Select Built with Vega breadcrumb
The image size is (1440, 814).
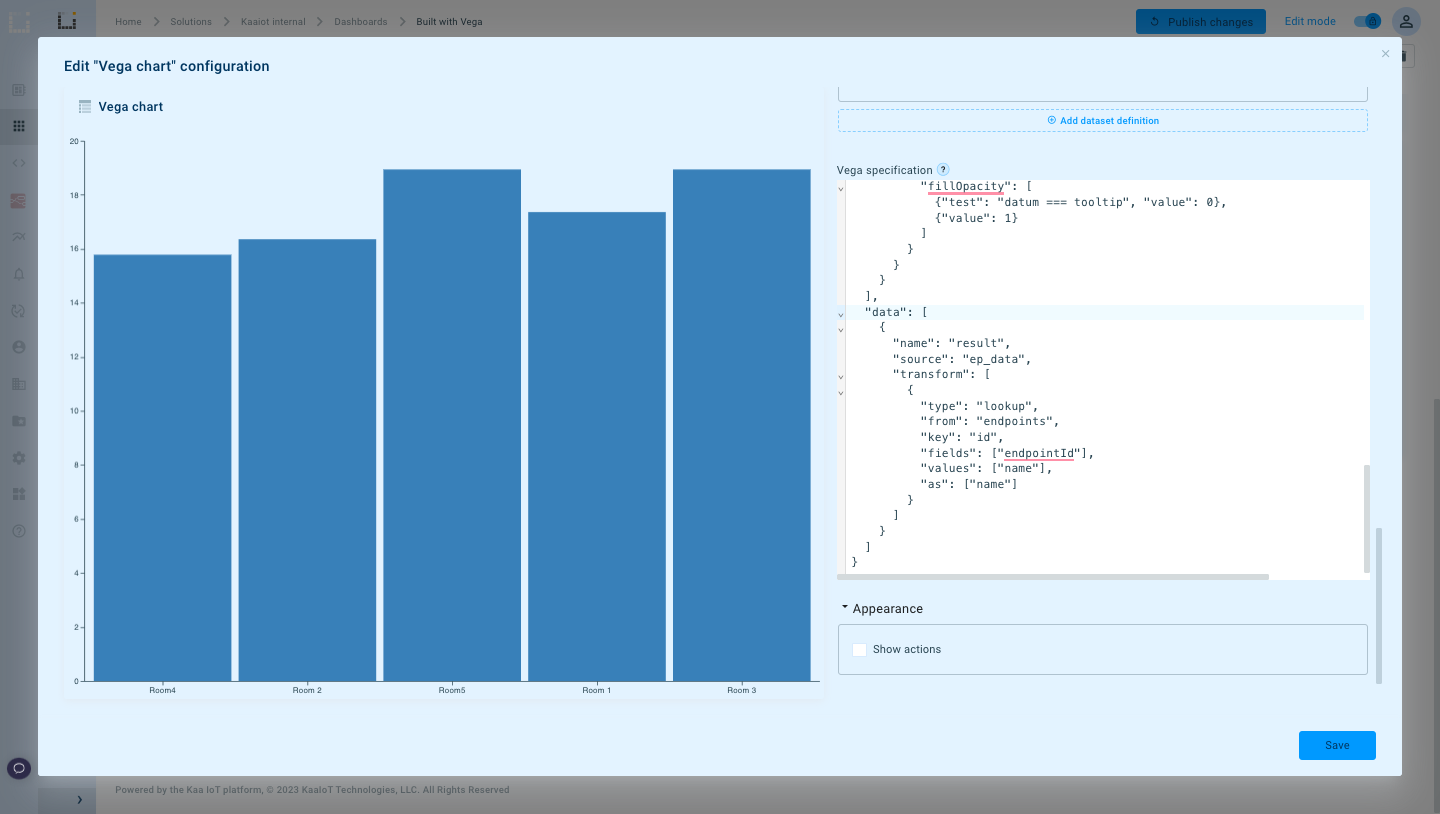coord(449,21)
